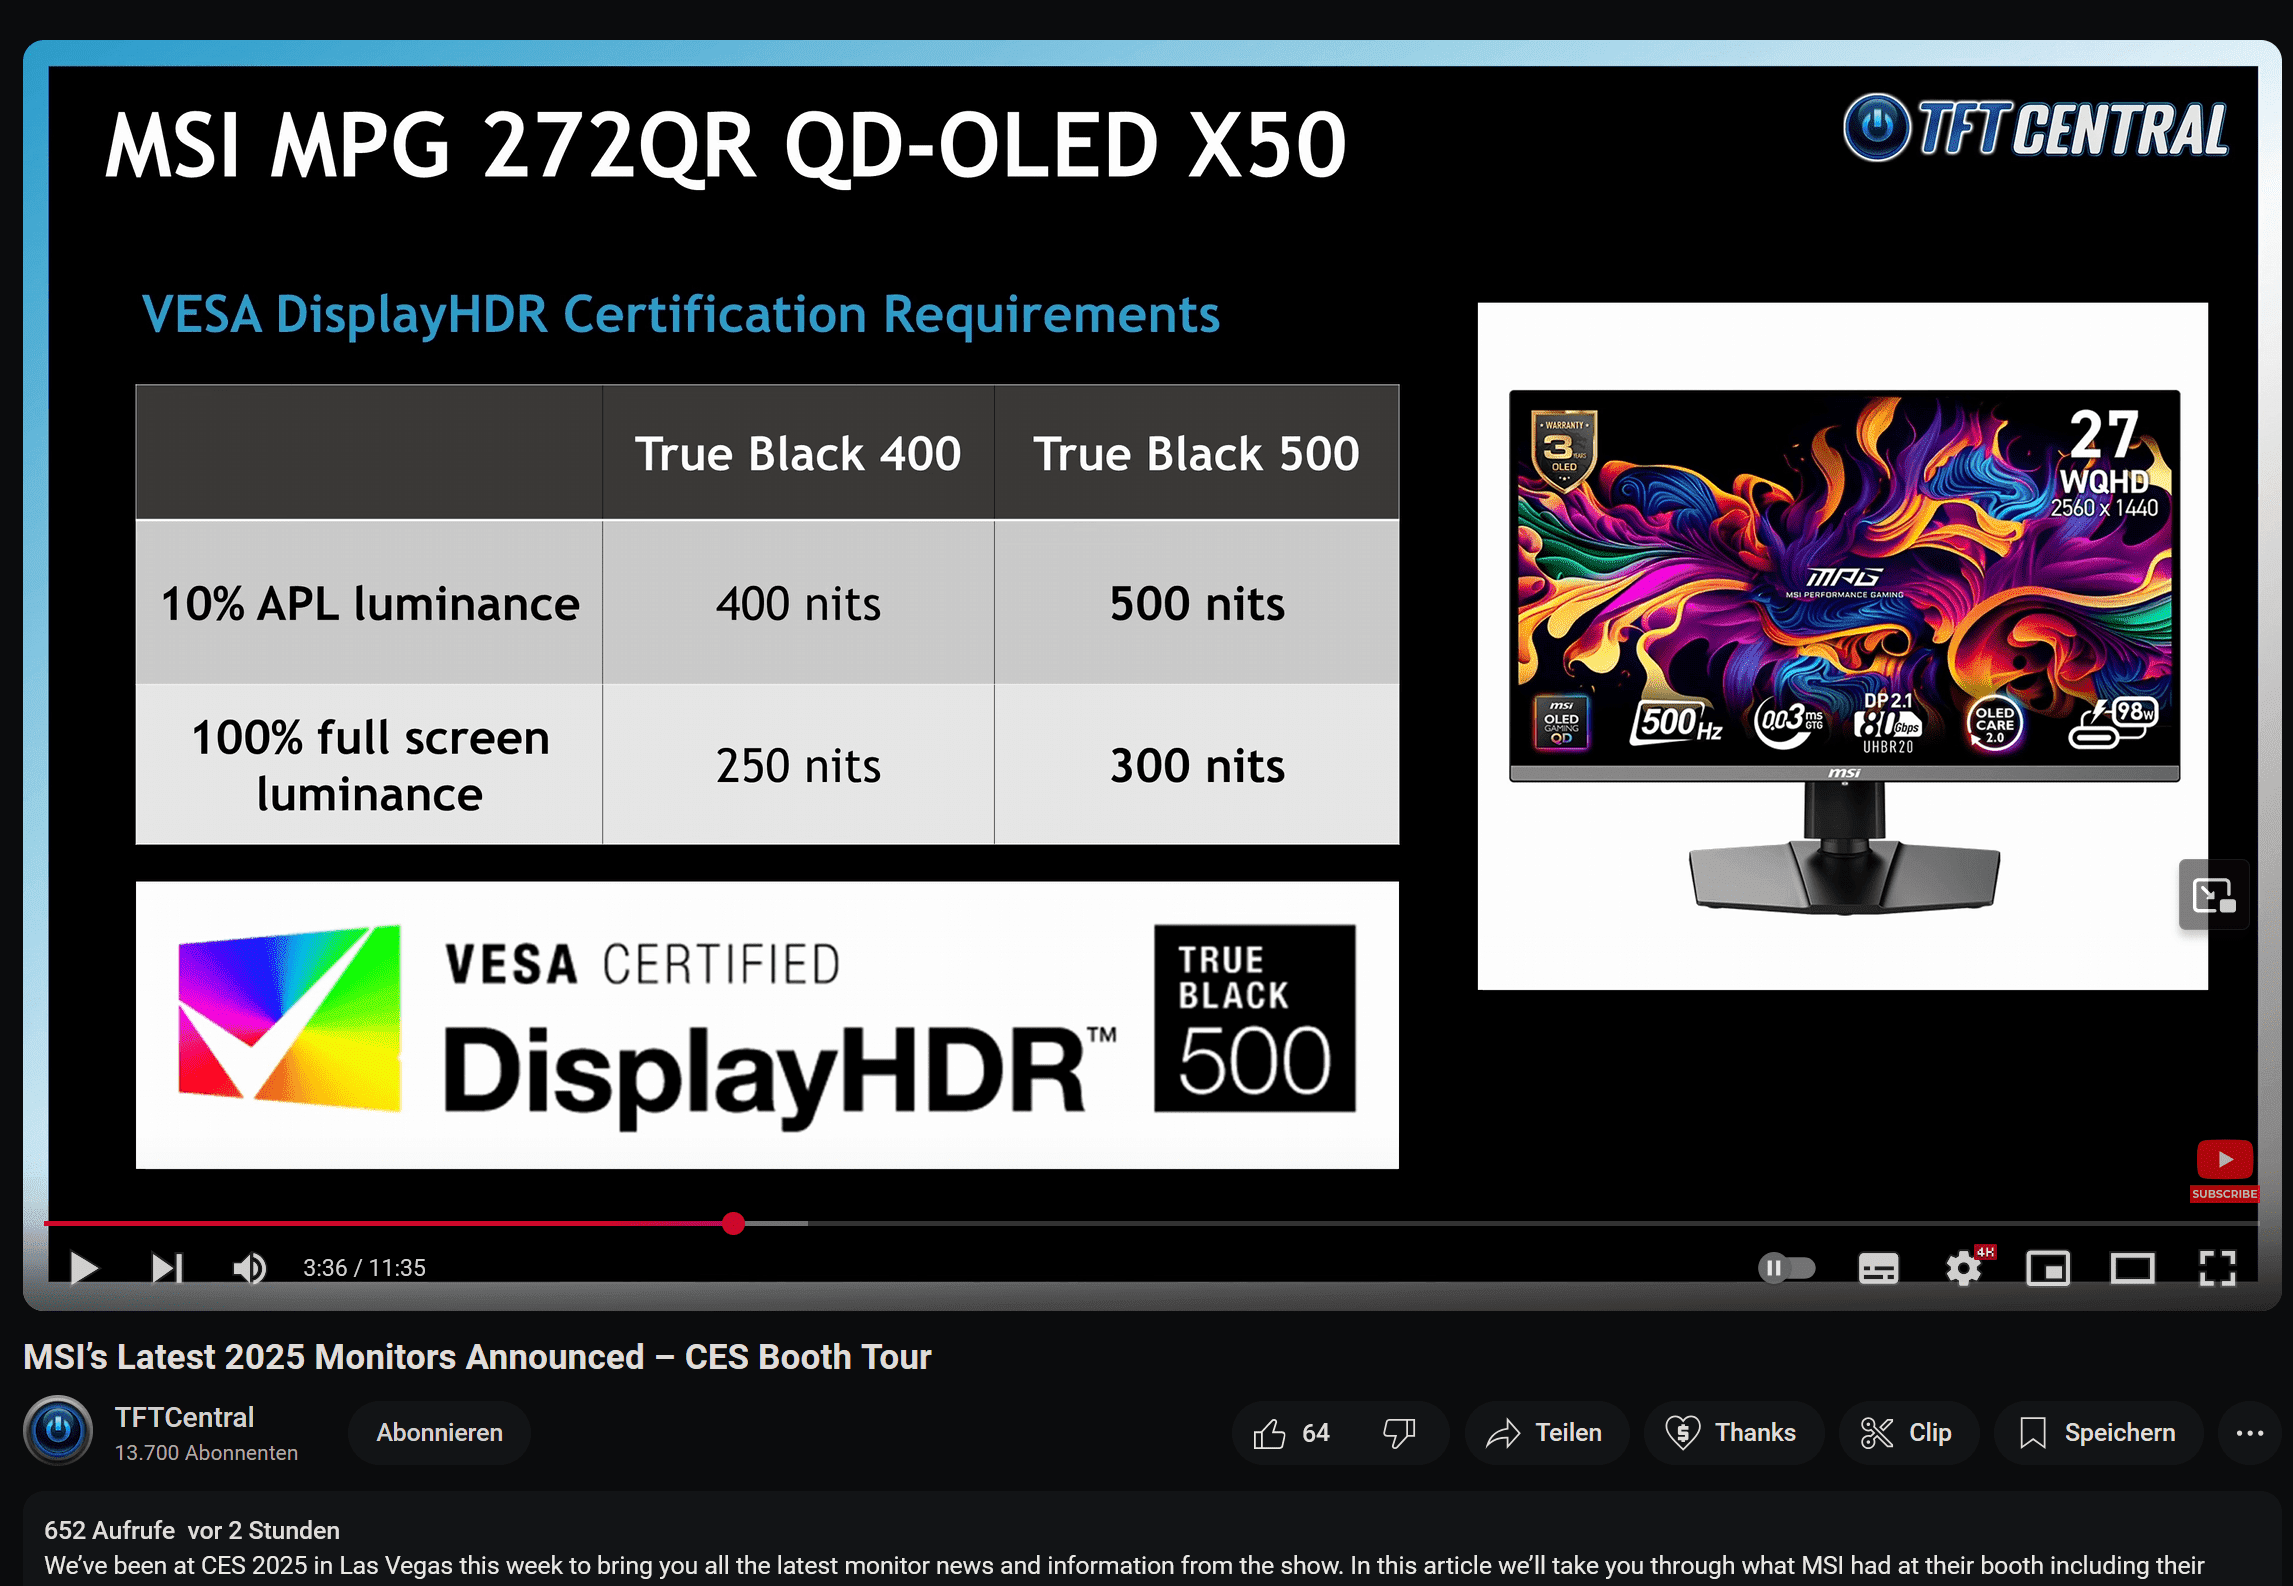Skip to the next video
This screenshot has height=1586, width=2293.
click(x=166, y=1268)
